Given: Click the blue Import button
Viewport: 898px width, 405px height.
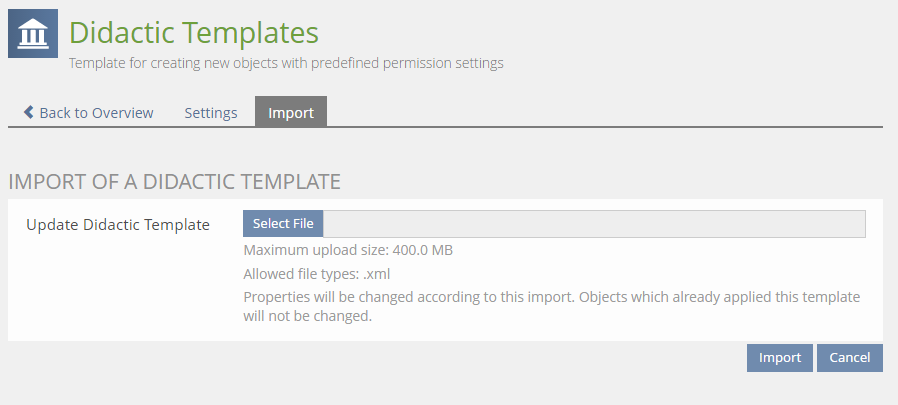Looking at the screenshot, I should pos(780,358).
